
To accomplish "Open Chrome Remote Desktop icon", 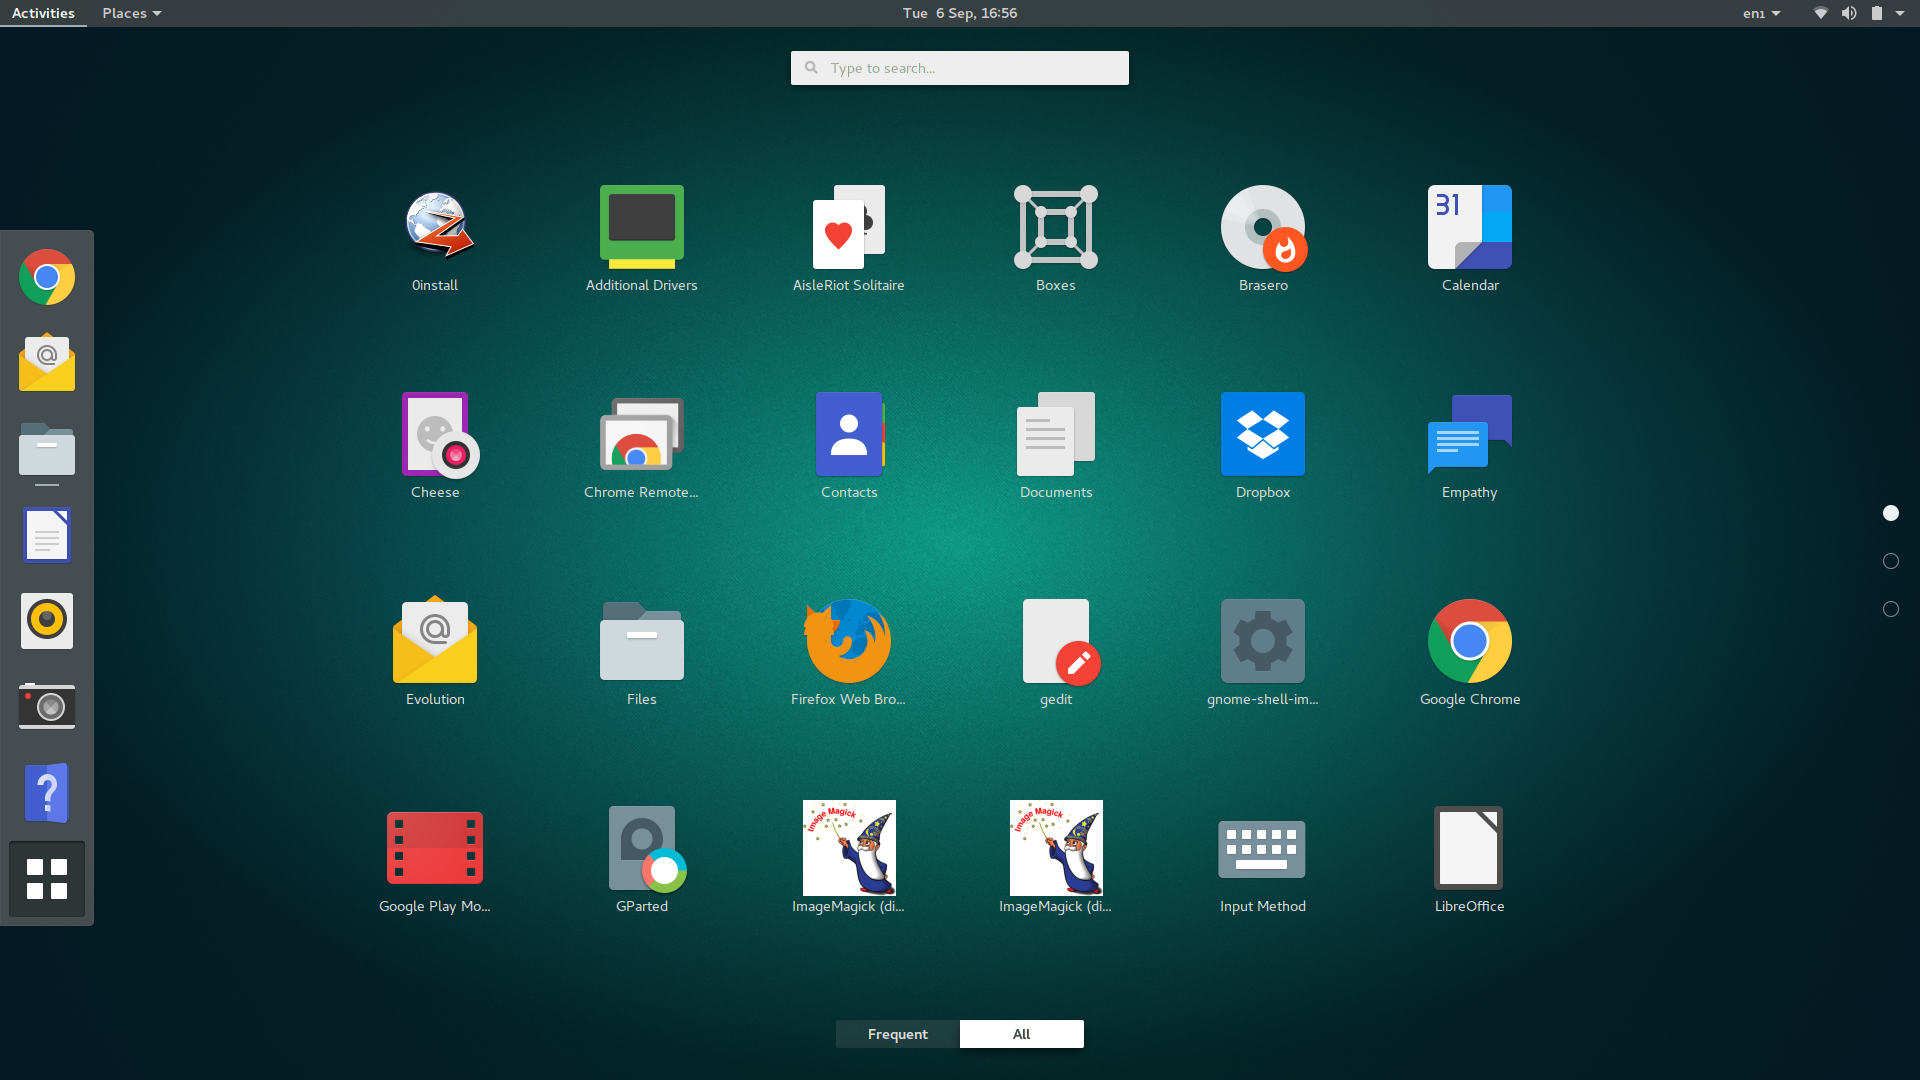I will (x=642, y=434).
